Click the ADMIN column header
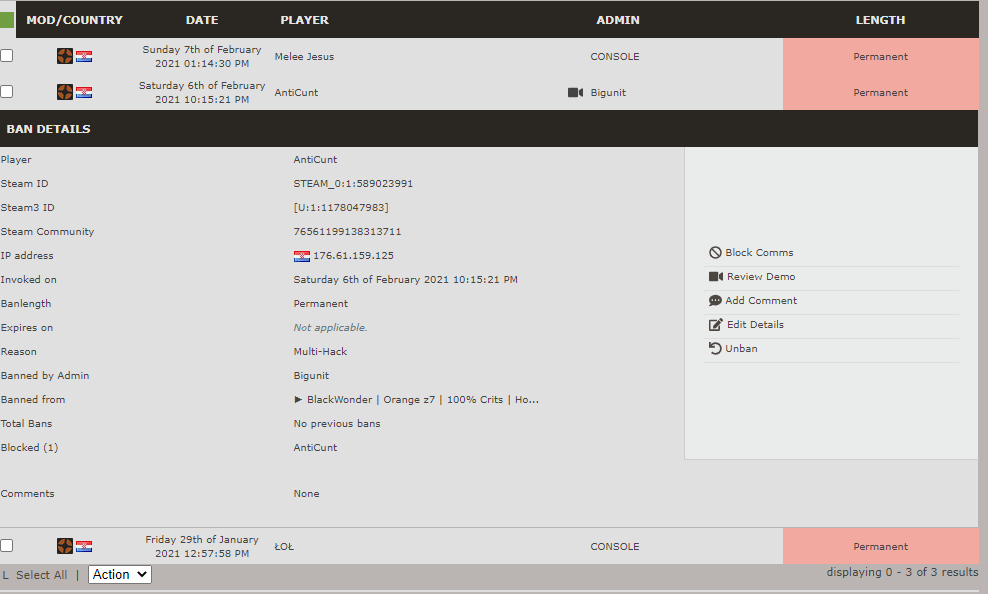988x594 pixels. point(618,20)
